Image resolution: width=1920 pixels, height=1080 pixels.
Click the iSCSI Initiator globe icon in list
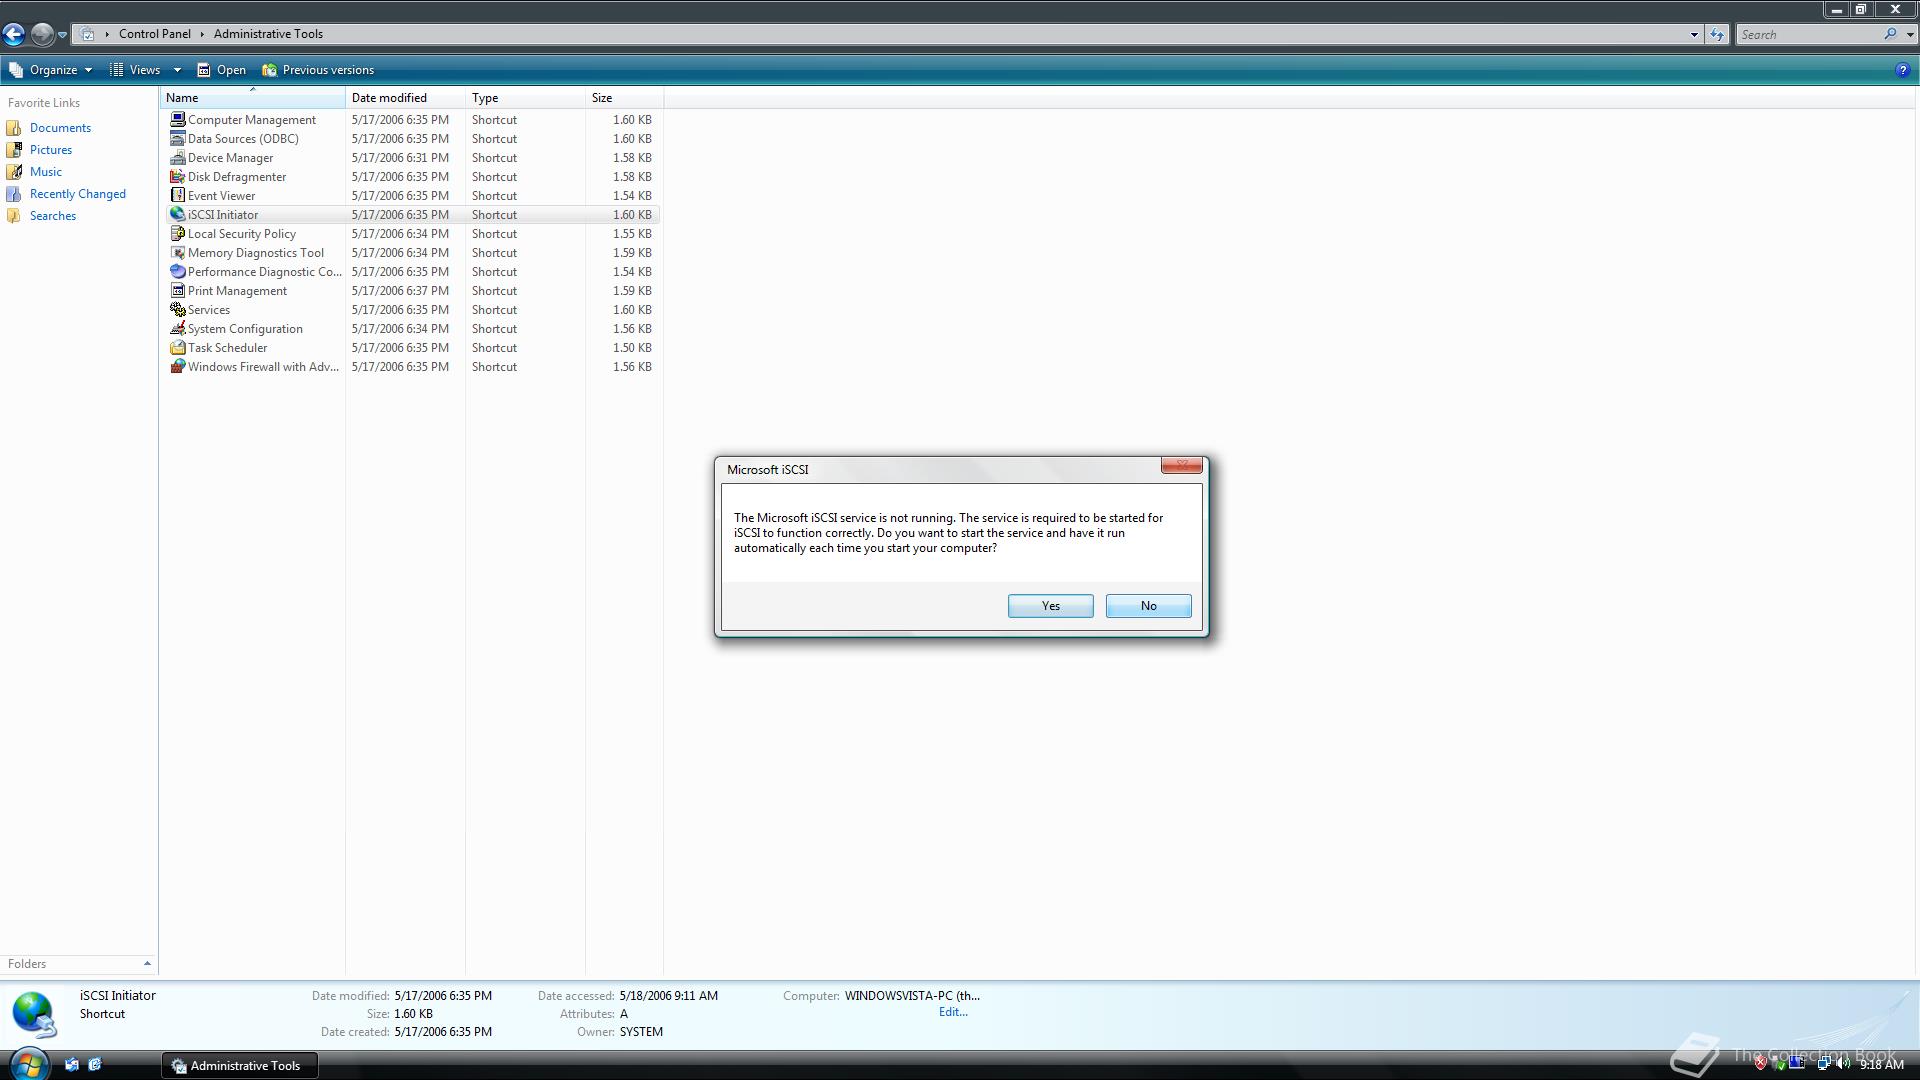point(177,214)
